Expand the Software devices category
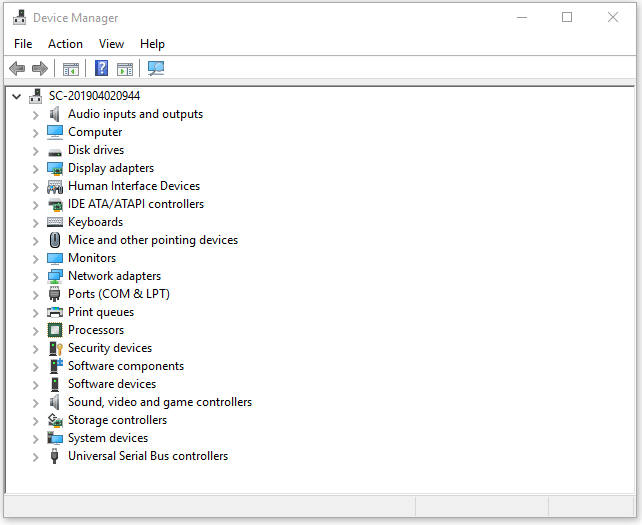Screen dimensions: 642x525 coord(36,385)
